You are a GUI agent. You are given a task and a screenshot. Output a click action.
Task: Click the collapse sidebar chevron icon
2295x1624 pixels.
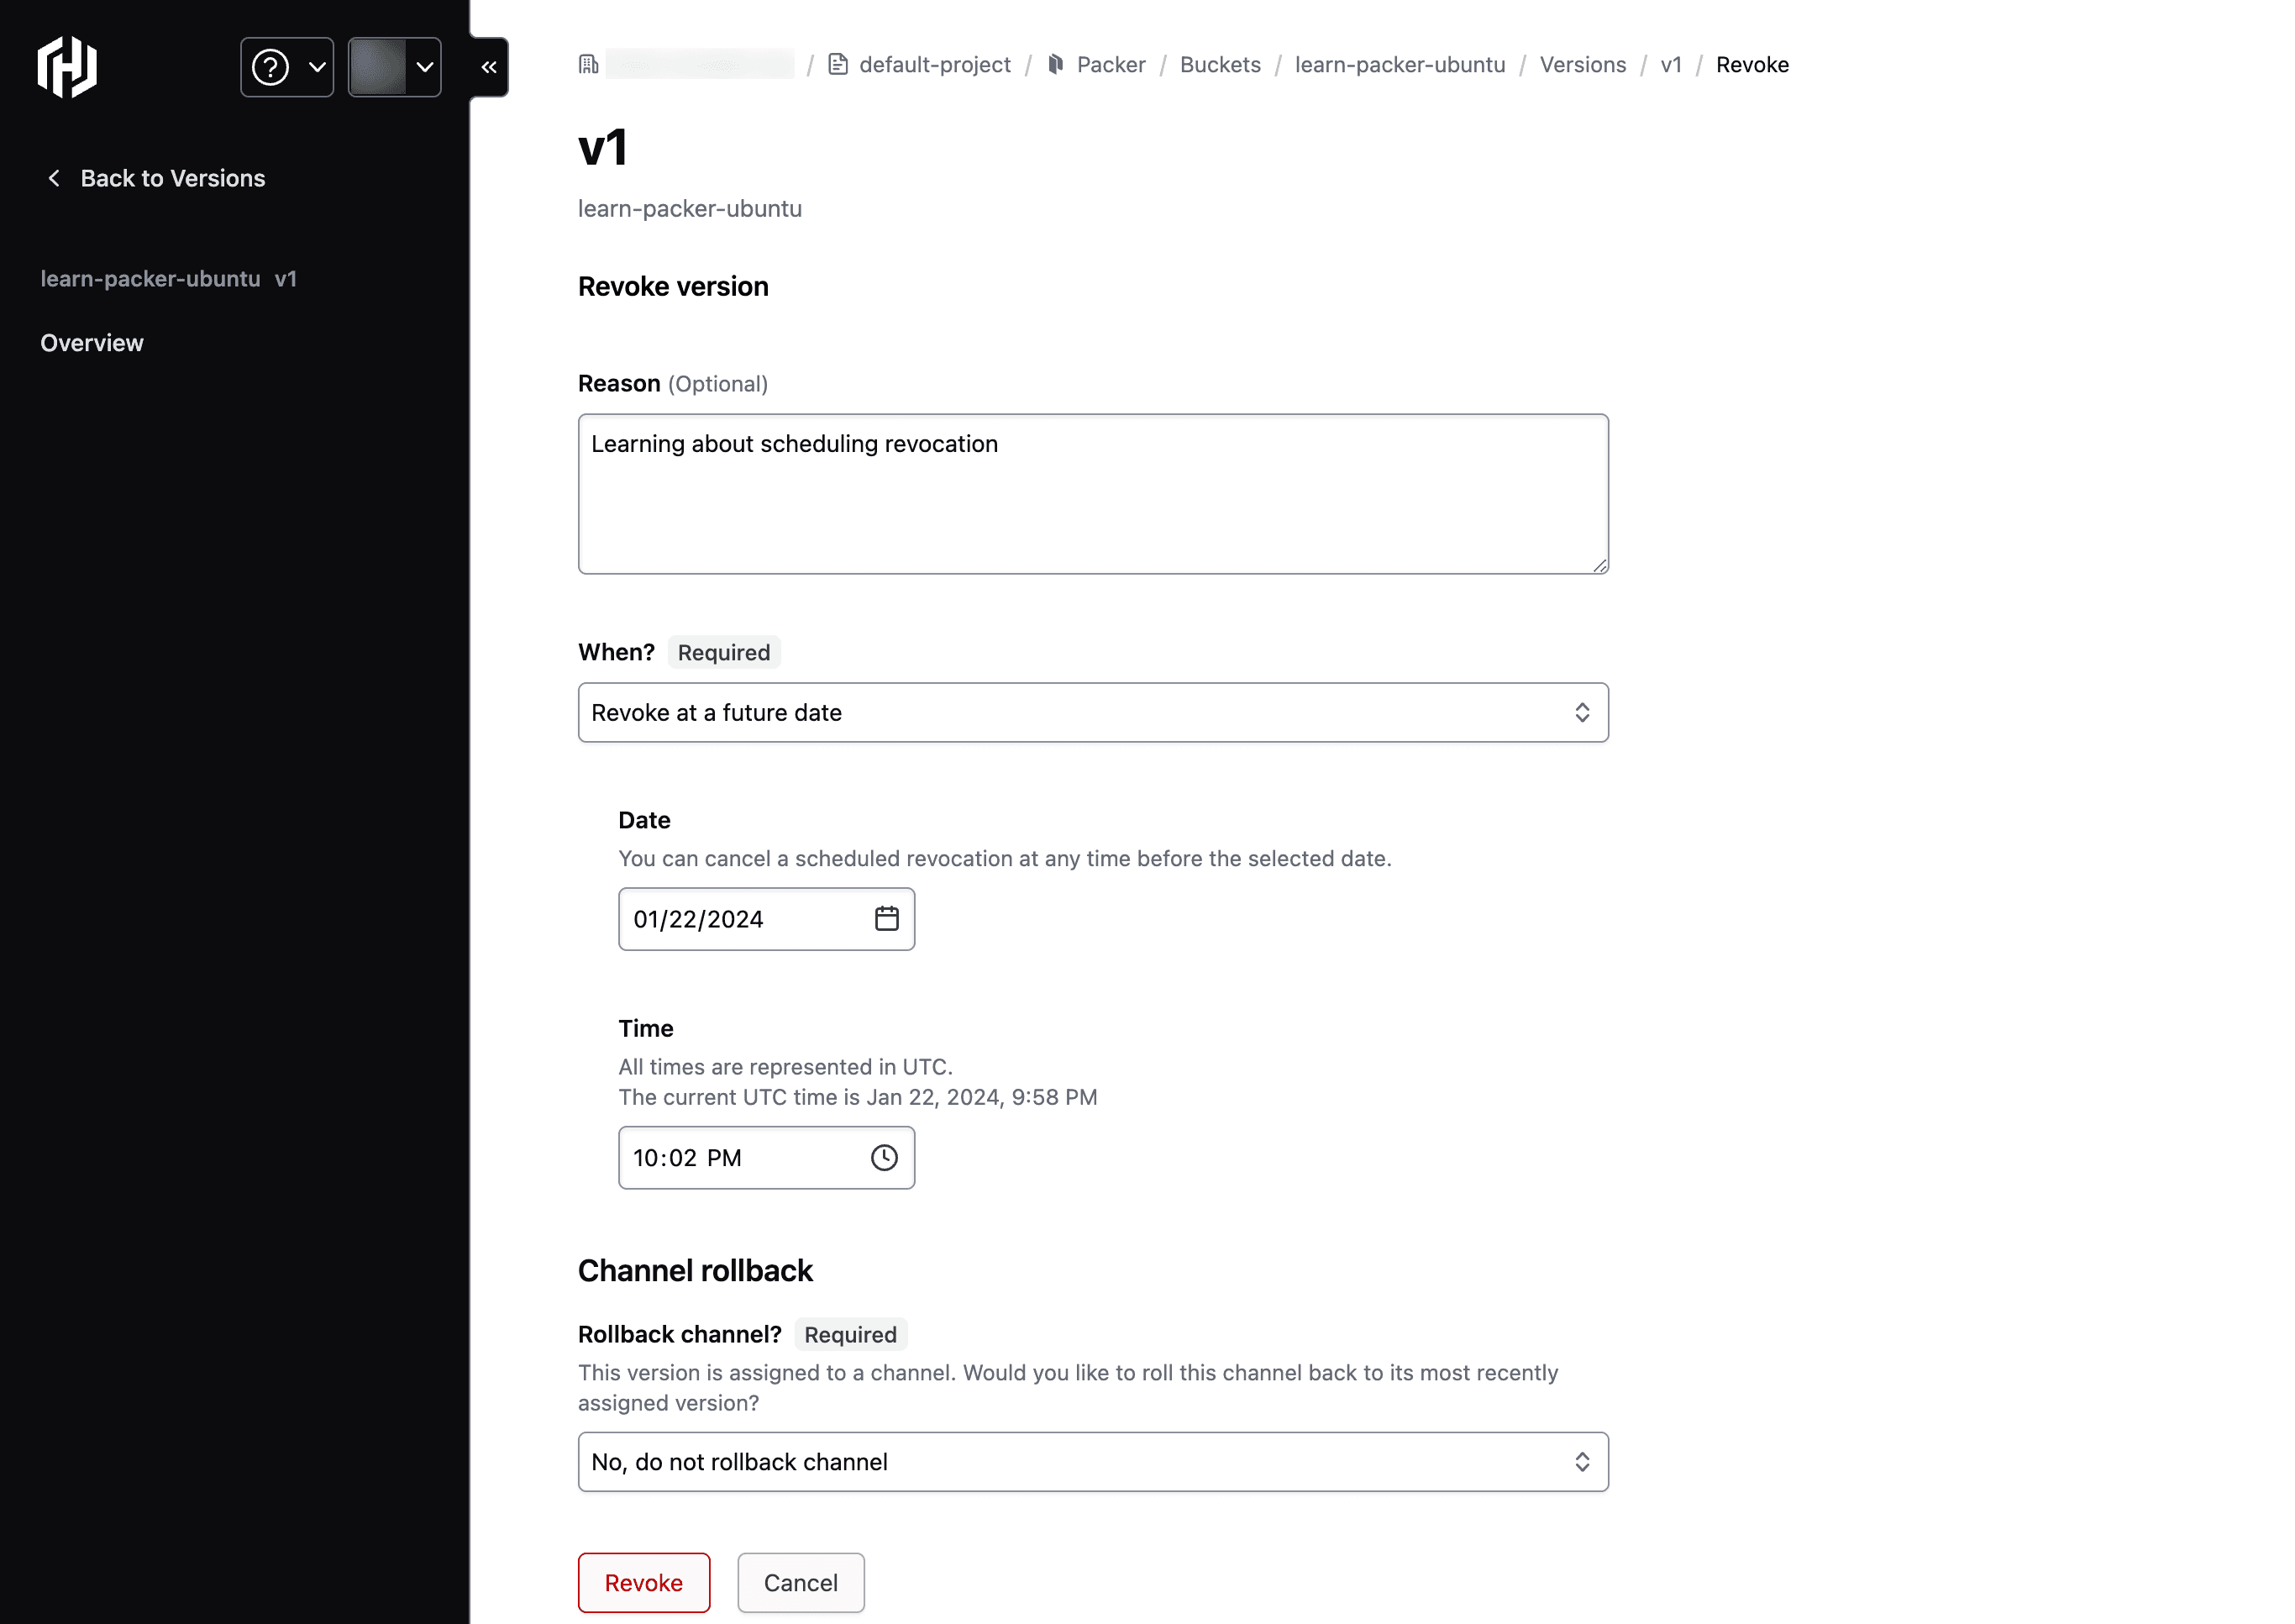click(489, 66)
